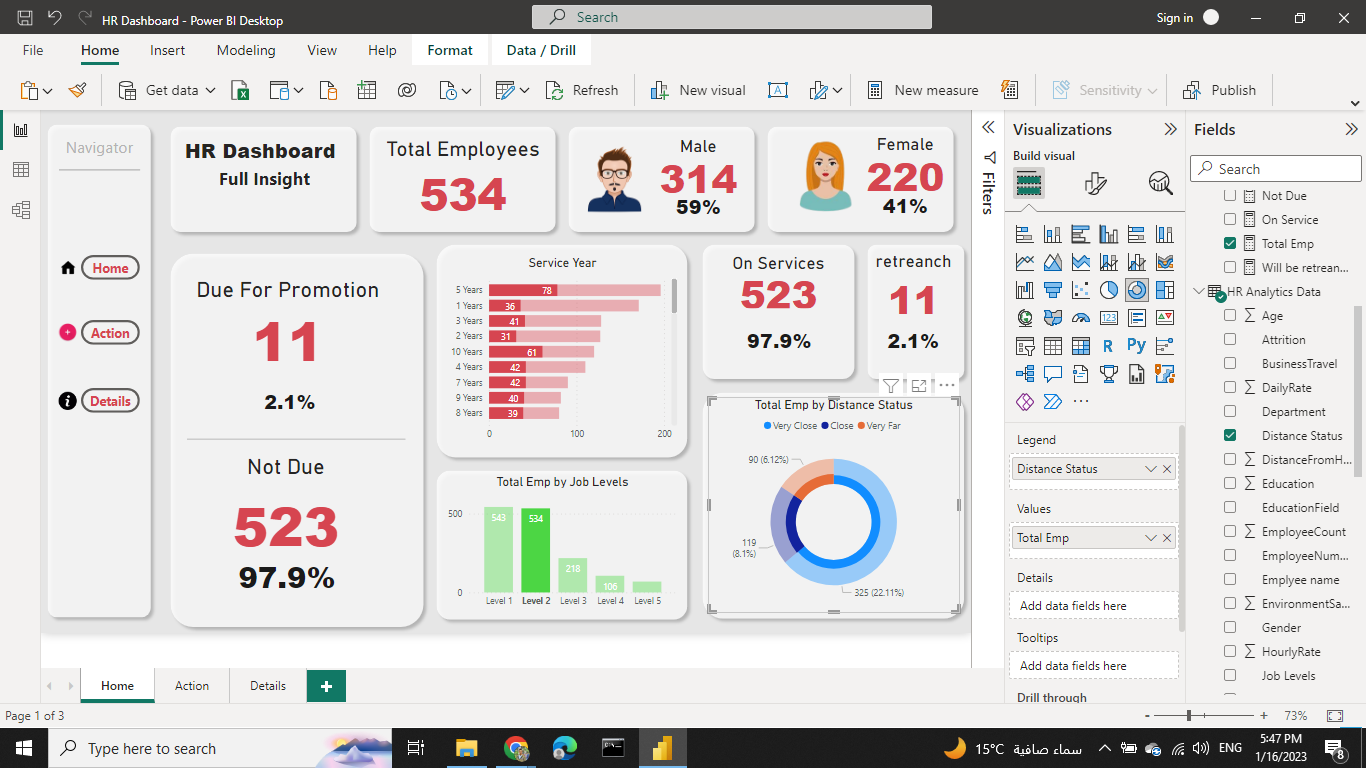Image resolution: width=1366 pixels, height=768 pixels.
Task: Choose the funnel chart visualization icon
Action: point(1053,290)
